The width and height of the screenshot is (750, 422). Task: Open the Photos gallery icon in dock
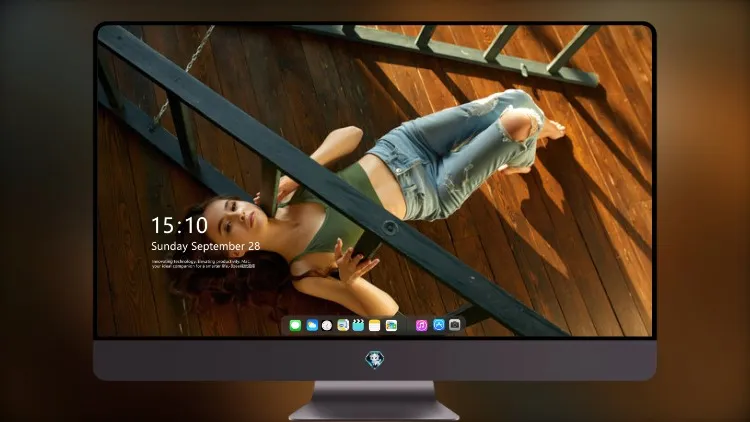click(391, 325)
